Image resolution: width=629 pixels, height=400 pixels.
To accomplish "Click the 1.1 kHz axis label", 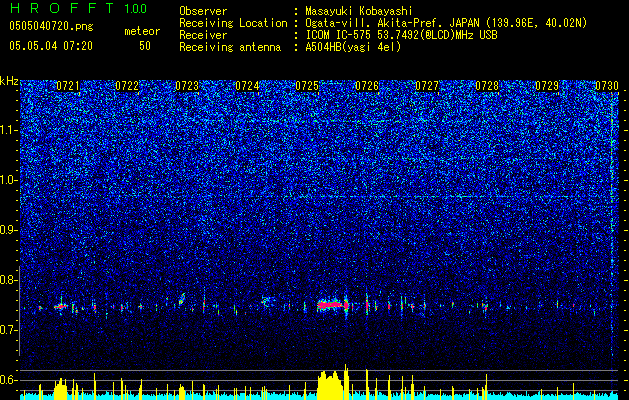I will (9, 130).
